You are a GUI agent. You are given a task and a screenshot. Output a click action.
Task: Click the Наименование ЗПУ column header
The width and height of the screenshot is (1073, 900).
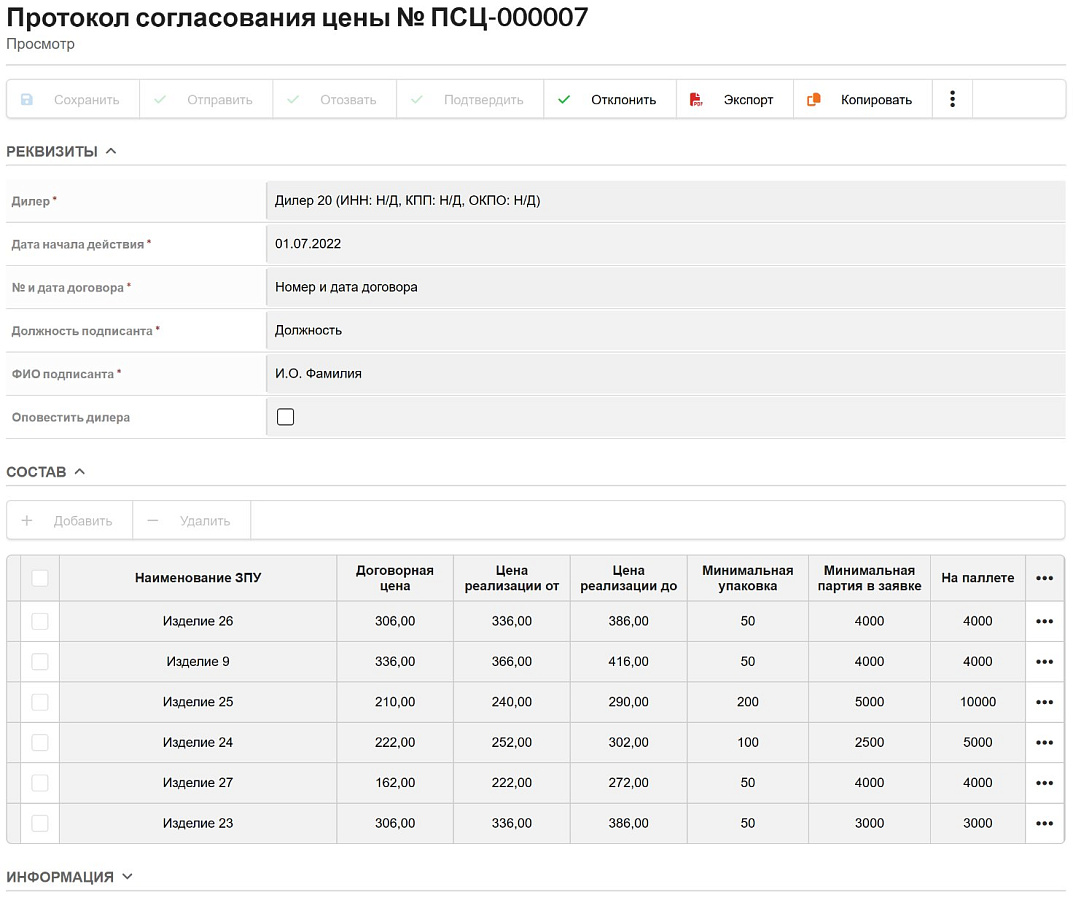198,578
